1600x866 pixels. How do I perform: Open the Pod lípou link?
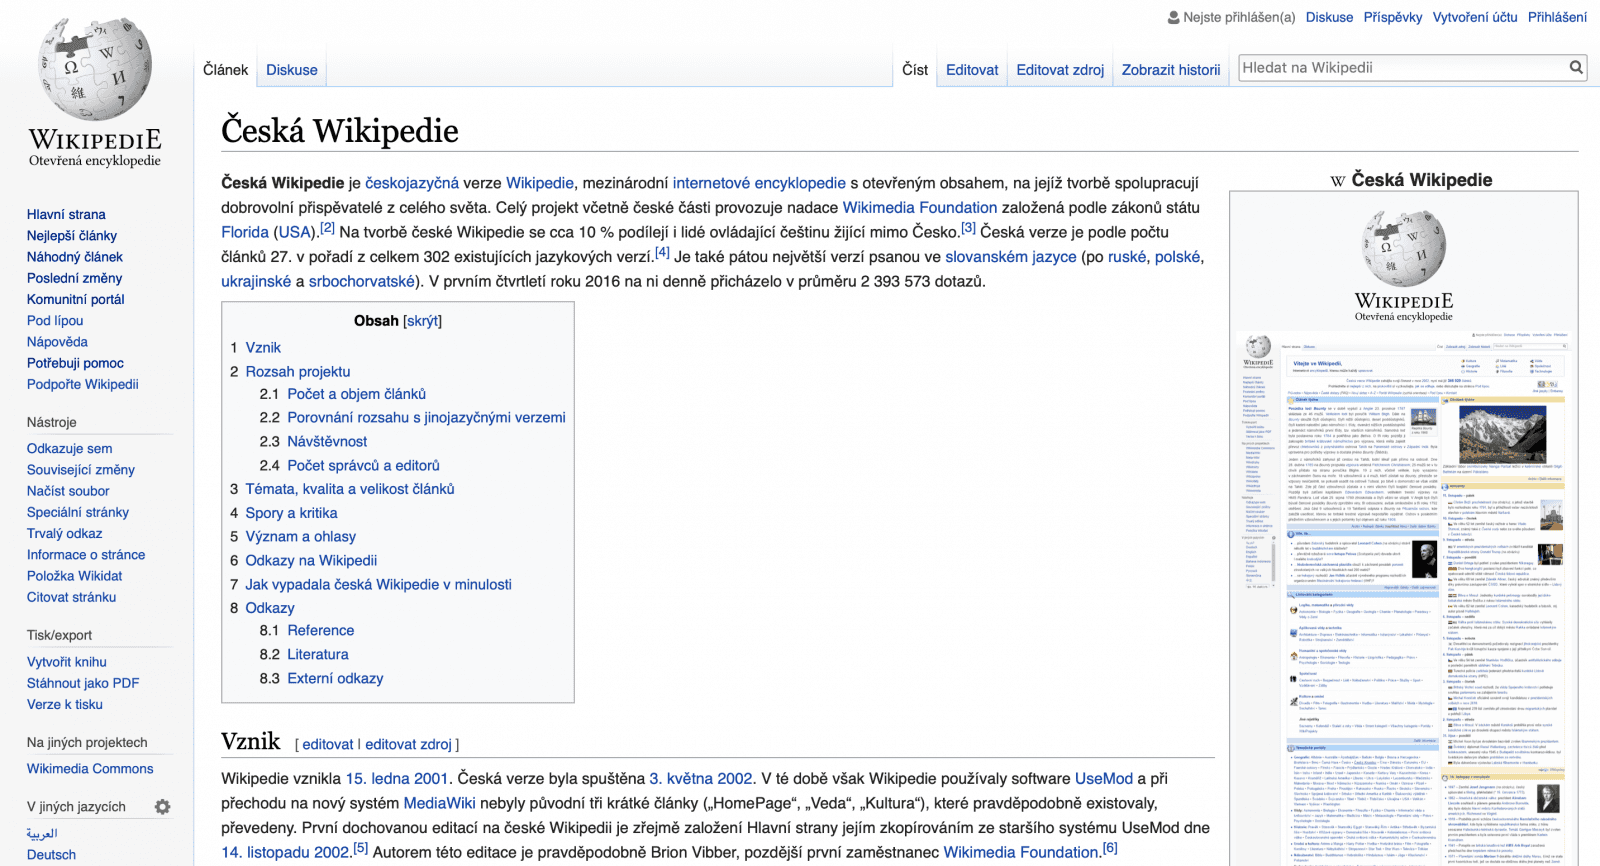coord(55,320)
